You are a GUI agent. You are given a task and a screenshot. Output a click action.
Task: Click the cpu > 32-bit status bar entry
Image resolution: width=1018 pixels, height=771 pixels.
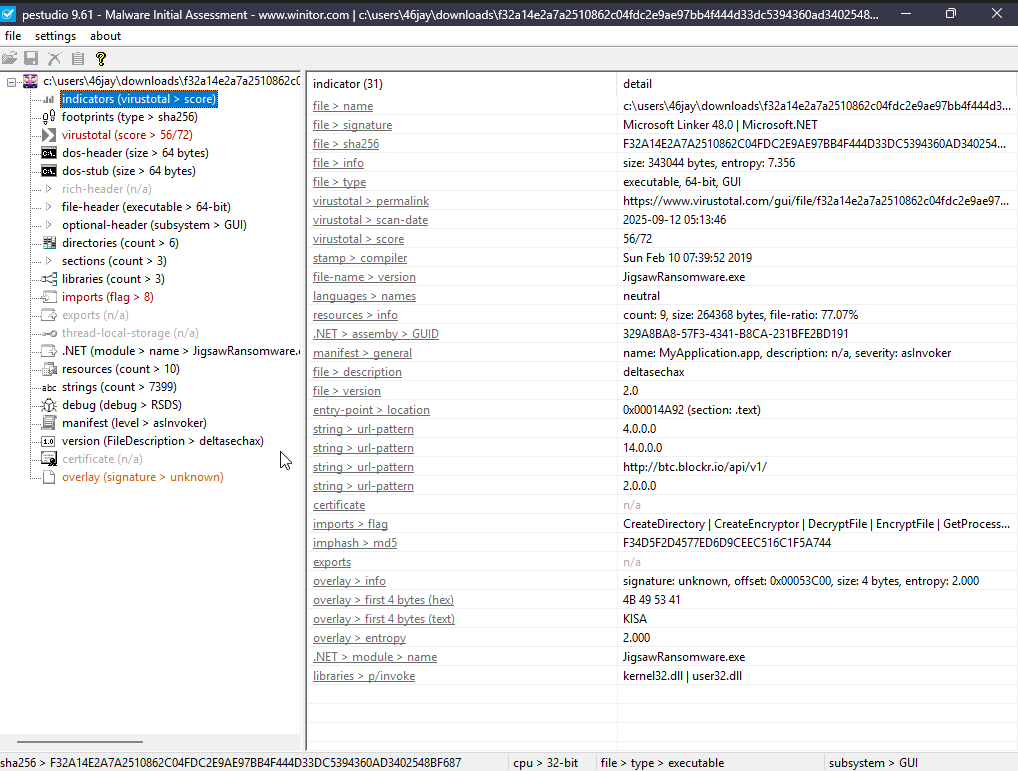[545, 763]
